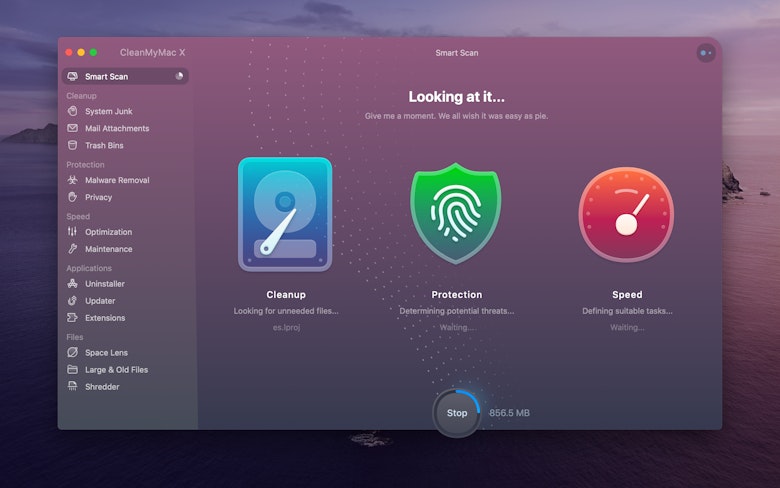780x488 pixels.
Task: Select the Mail Attachments envelope icon
Action: [73, 128]
